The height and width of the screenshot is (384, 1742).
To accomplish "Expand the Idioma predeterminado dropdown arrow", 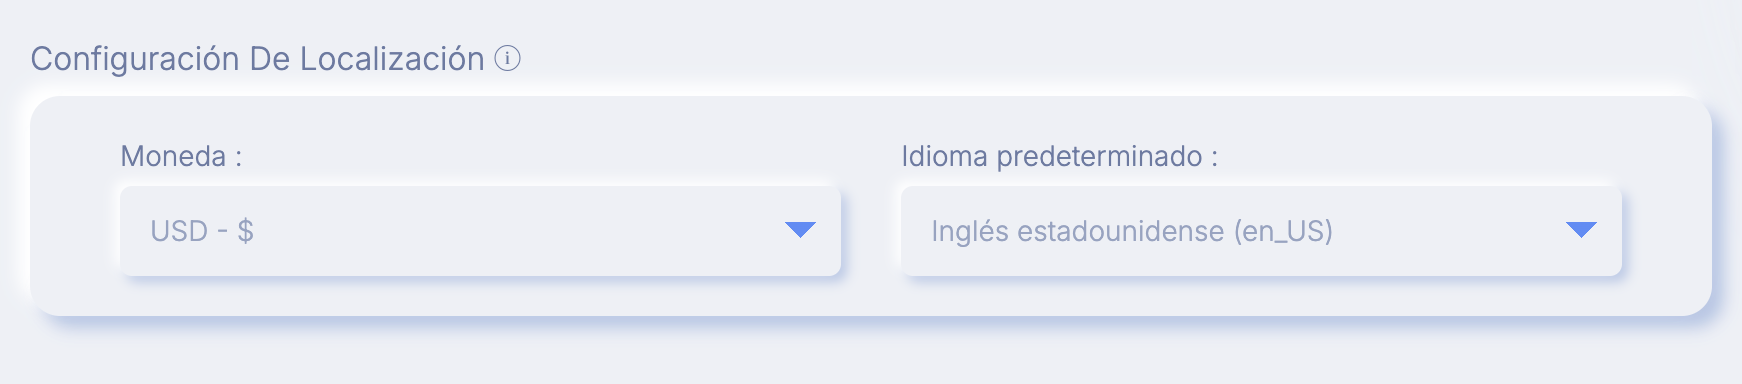I will (1580, 230).
